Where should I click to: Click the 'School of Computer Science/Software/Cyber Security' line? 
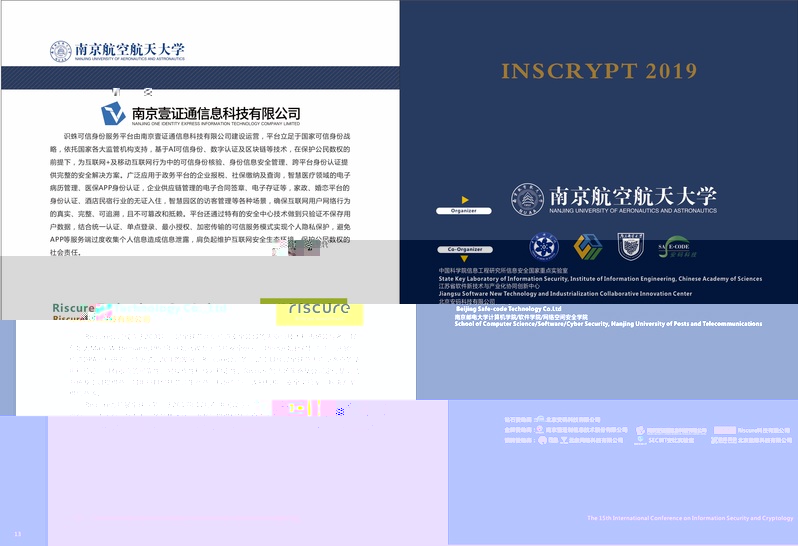608,324
